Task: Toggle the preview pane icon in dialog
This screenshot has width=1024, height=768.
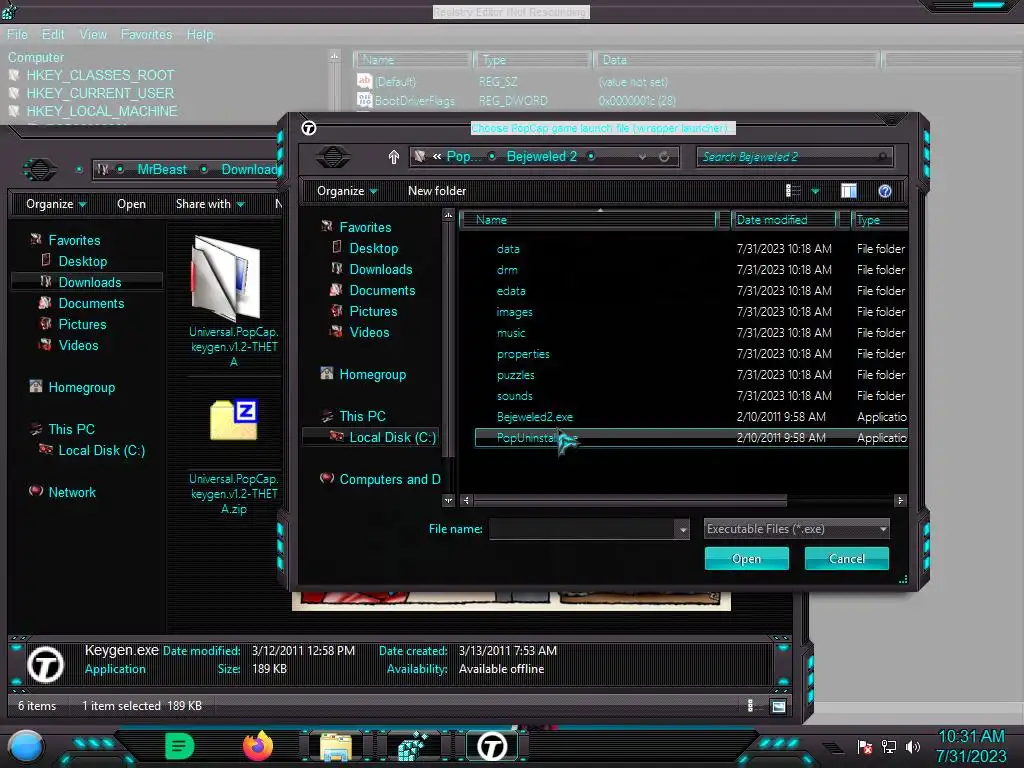Action: [x=848, y=191]
